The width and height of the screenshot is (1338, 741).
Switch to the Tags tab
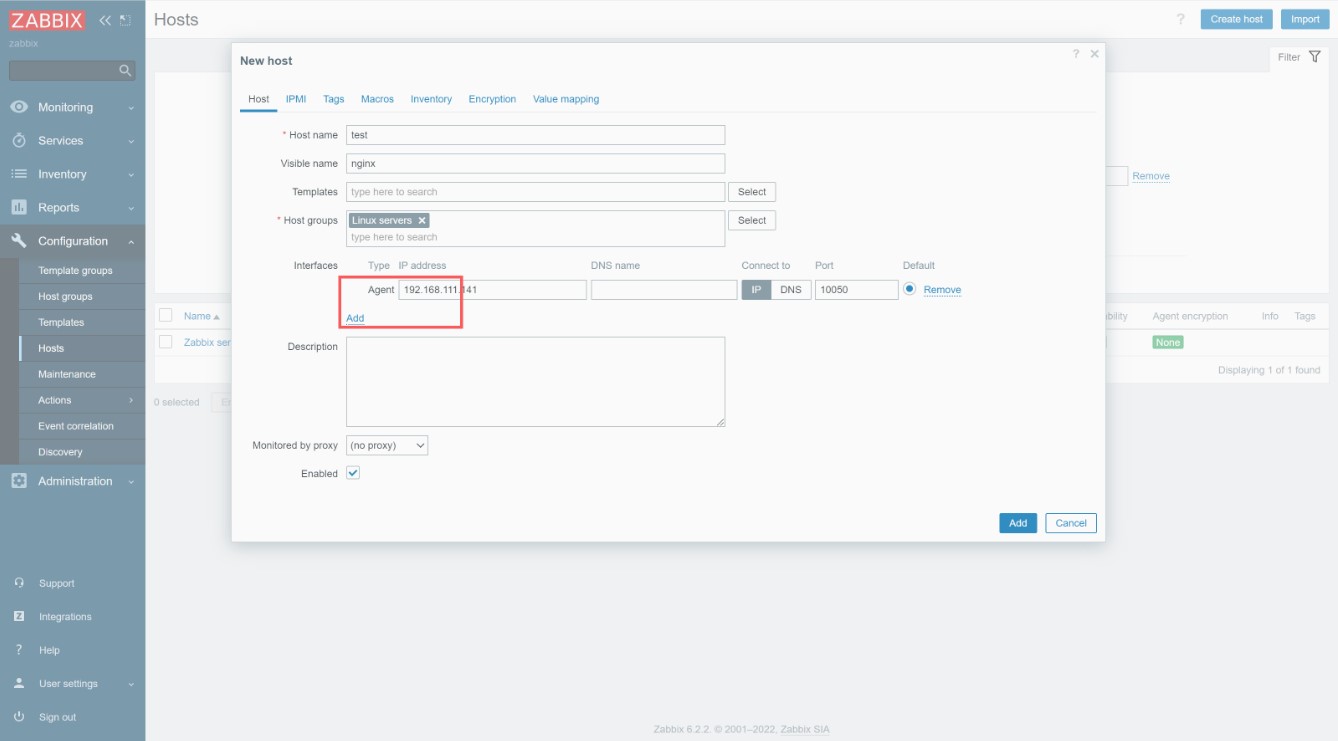point(334,99)
